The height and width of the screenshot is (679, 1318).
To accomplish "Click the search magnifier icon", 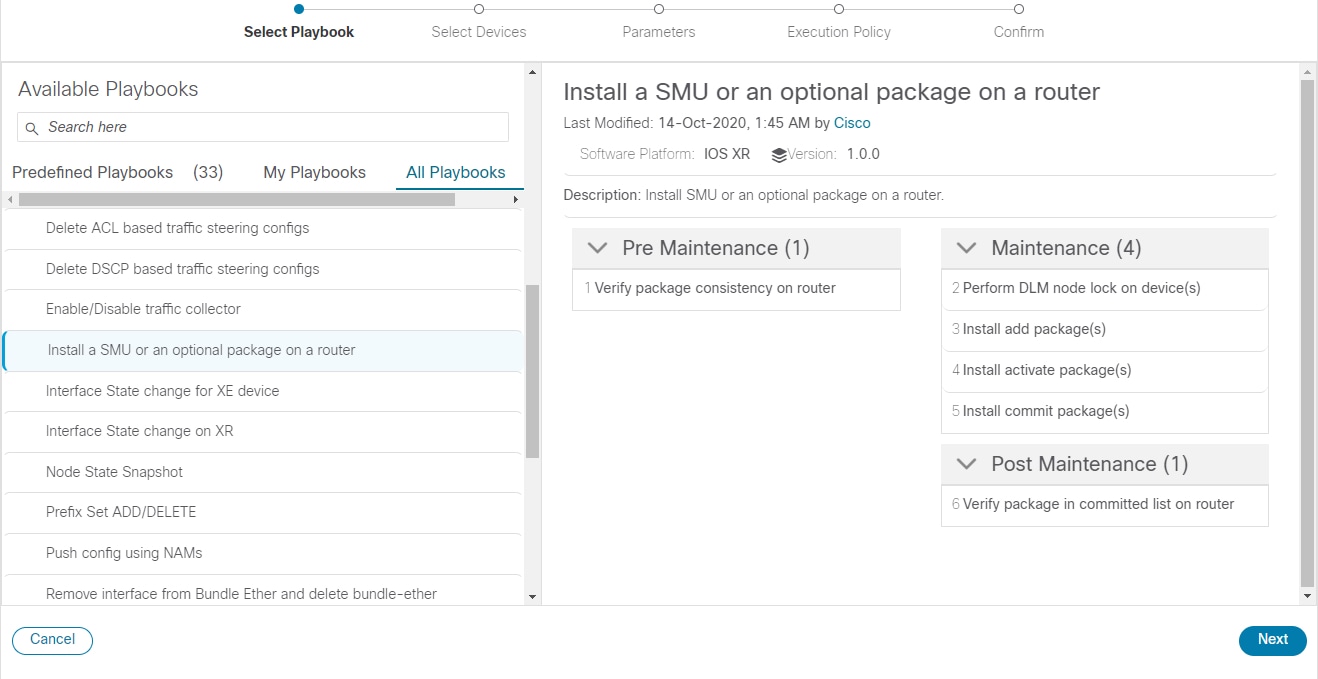I will pos(31,127).
